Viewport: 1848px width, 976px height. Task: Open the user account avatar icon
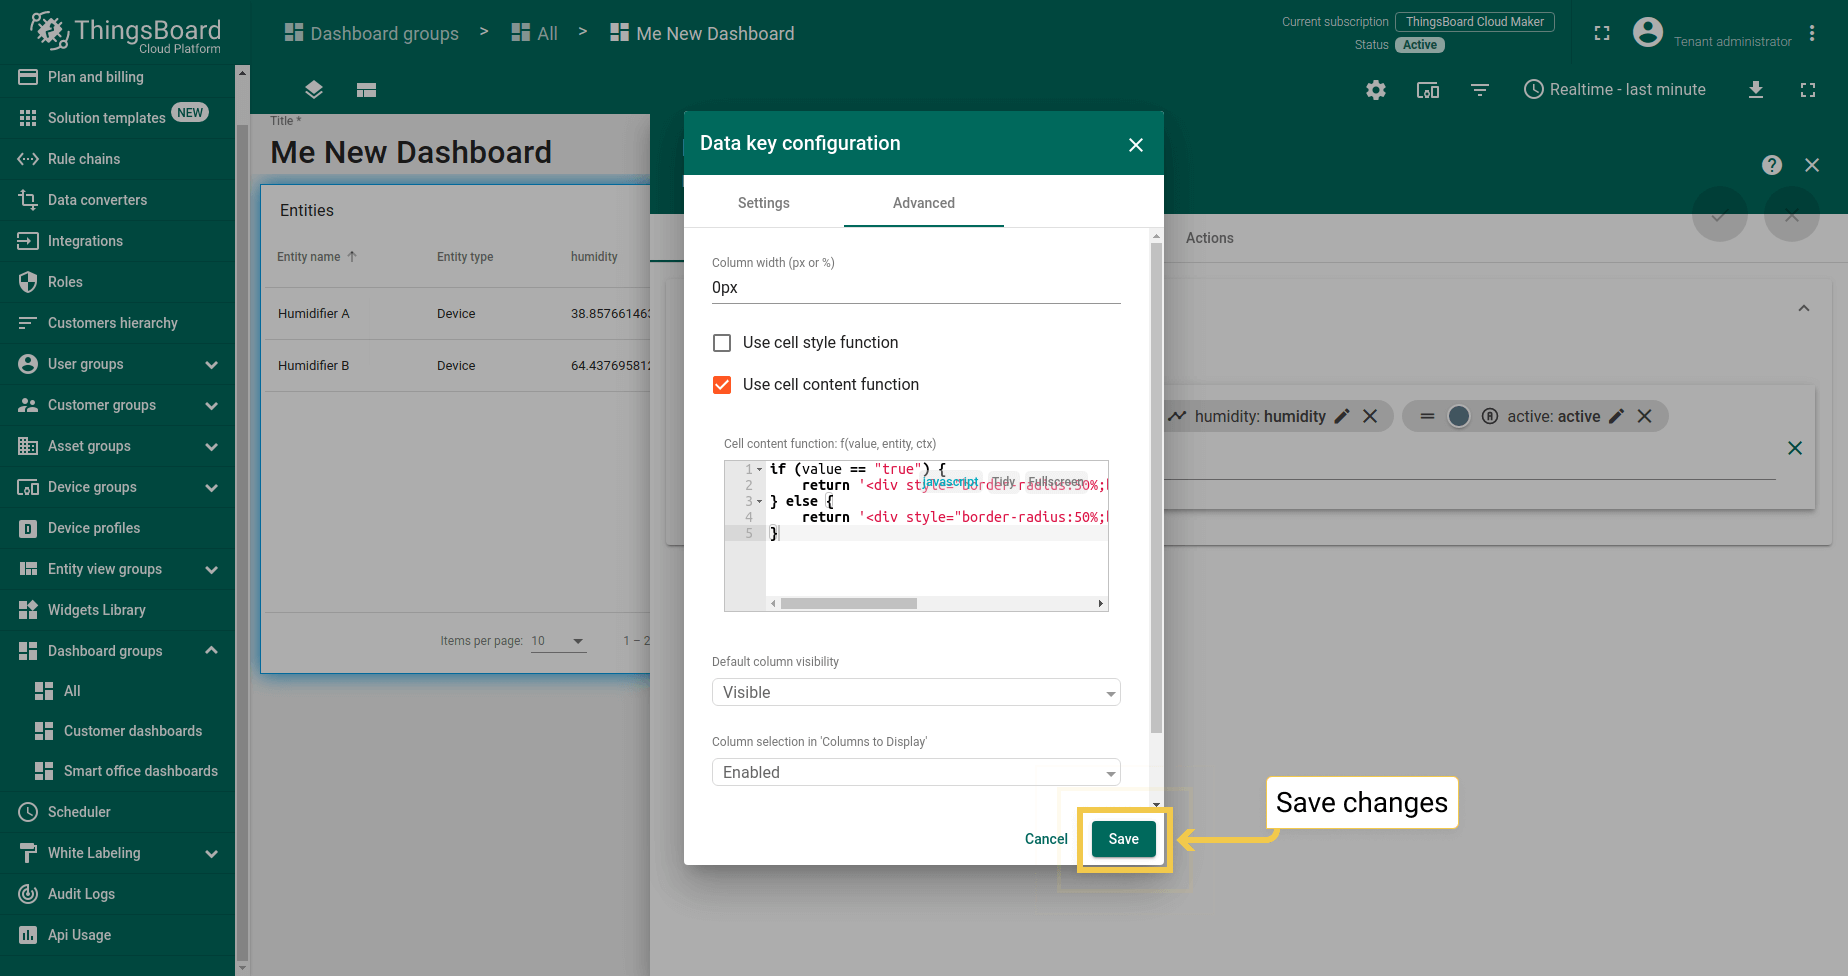[x=1648, y=33]
